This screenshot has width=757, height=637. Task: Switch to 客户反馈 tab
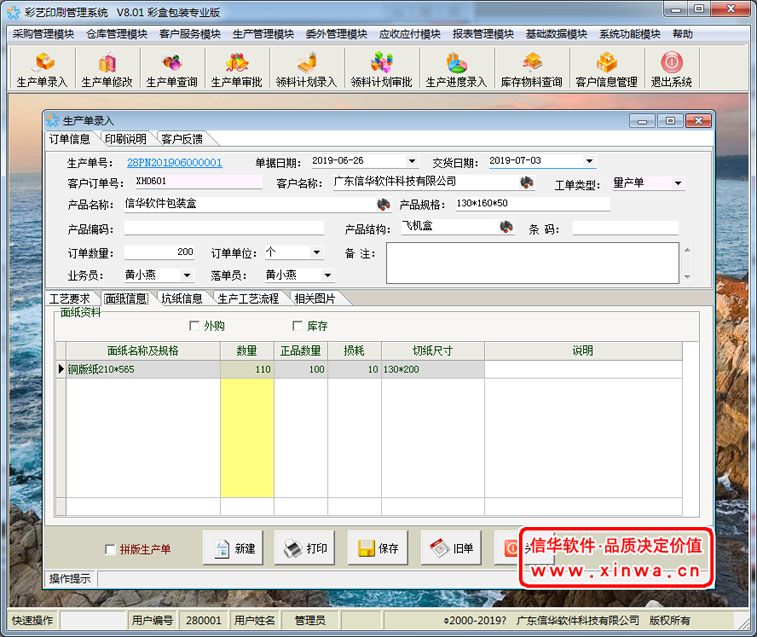click(182, 139)
